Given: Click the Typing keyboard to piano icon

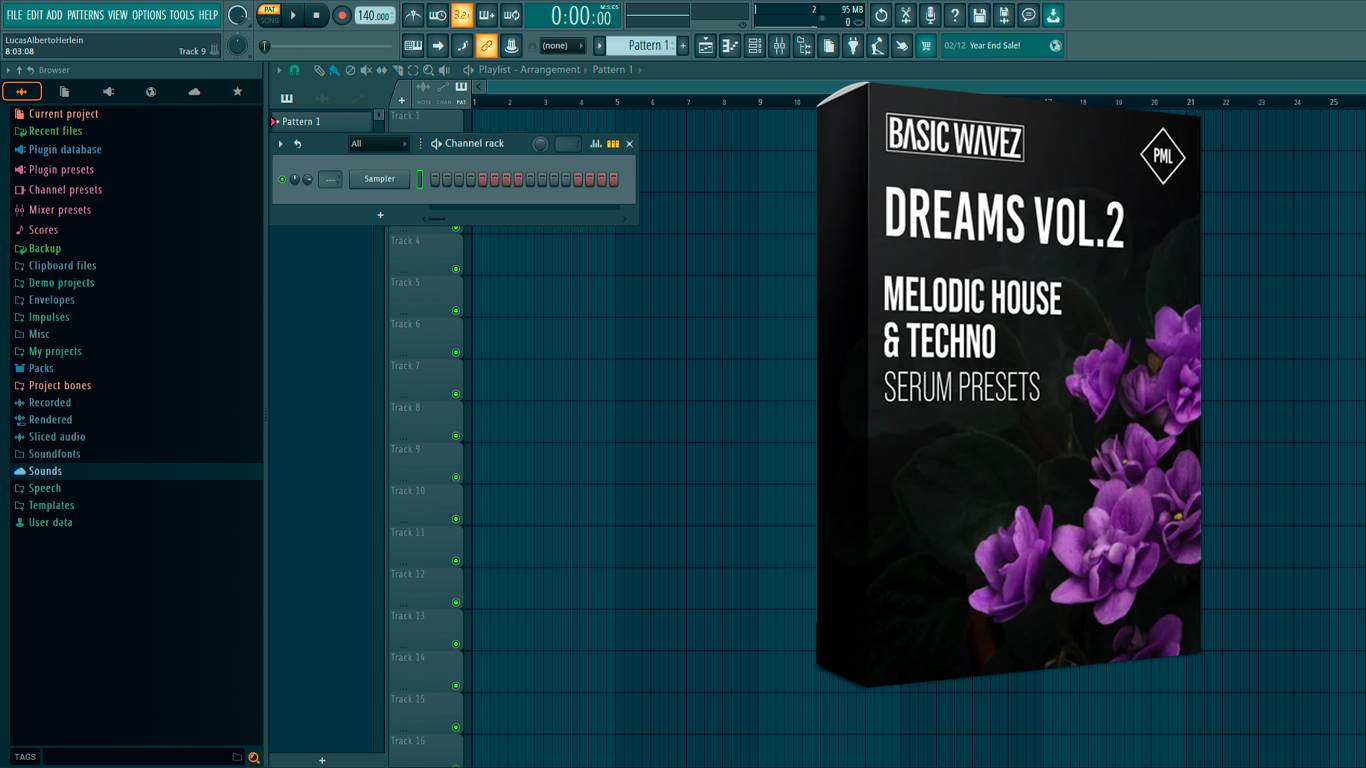Looking at the screenshot, I should pos(412,46).
